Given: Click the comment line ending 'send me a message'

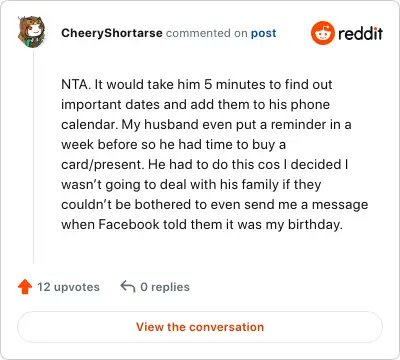Looking at the screenshot, I should pyautogui.click(x=215, y=204).
